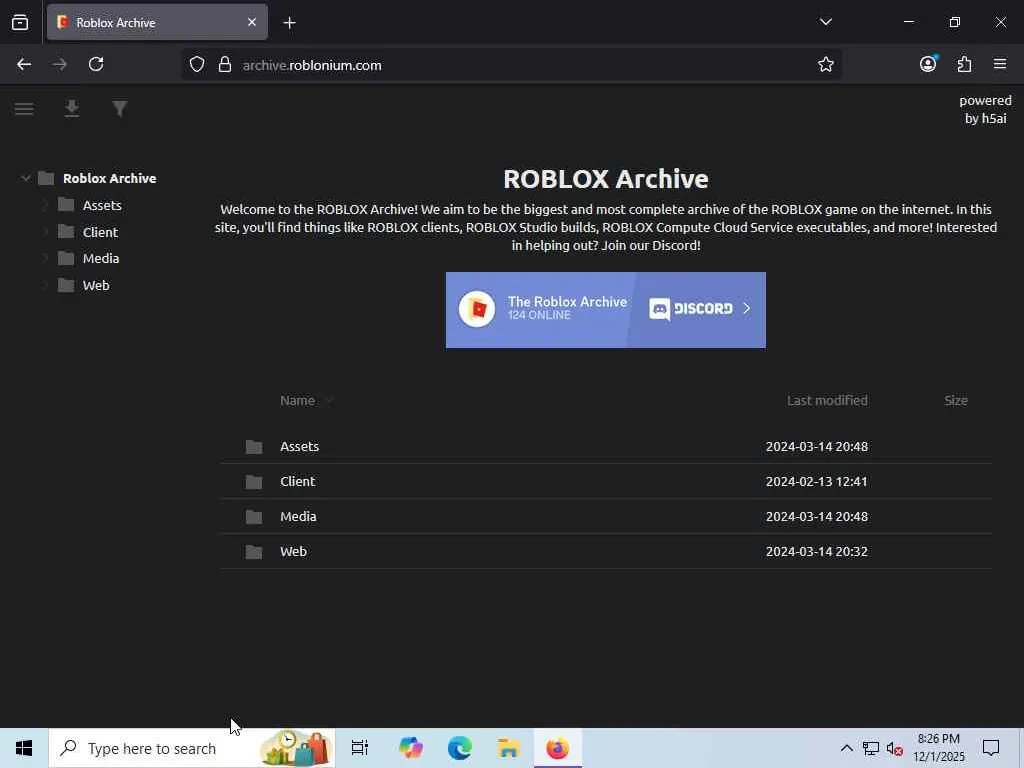Screen dimensions: 1024x768
Task: Open Microsoft Edge from the taskbar
Action: pyautogui.click(x=460, y=748)
